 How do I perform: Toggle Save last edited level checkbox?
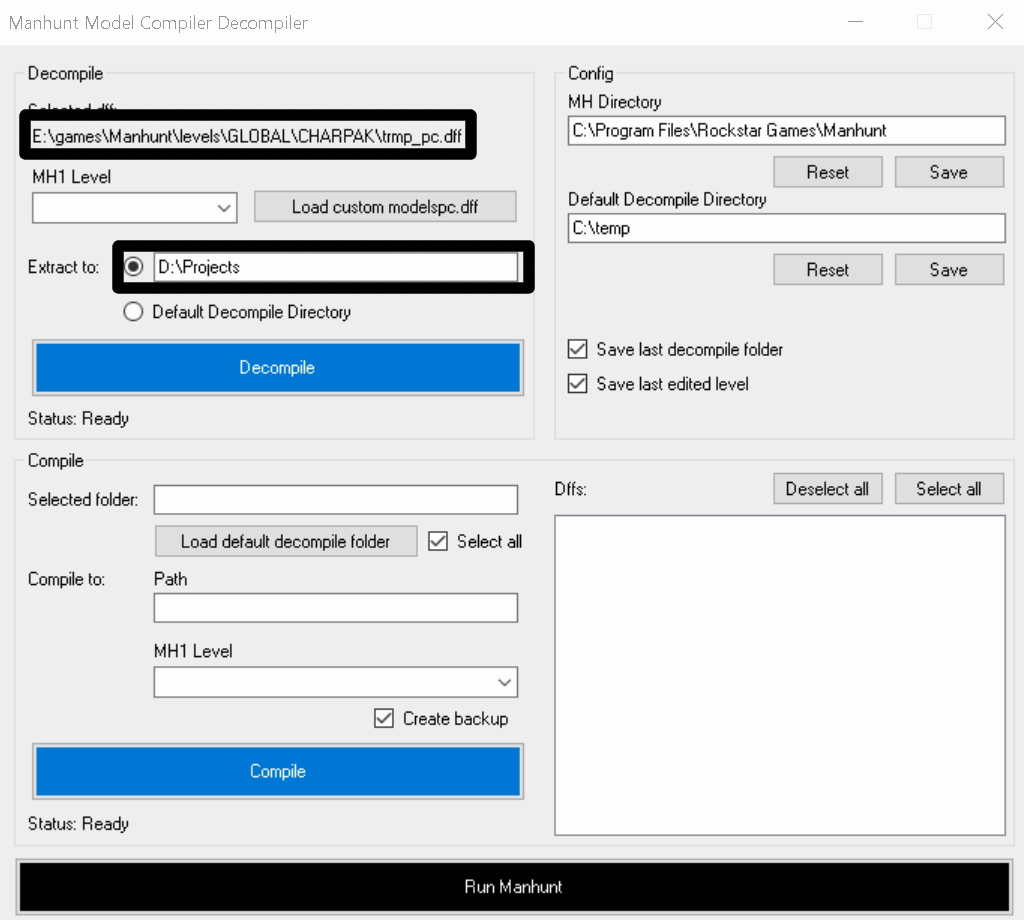pyautogui.click(x=577, y=383)
